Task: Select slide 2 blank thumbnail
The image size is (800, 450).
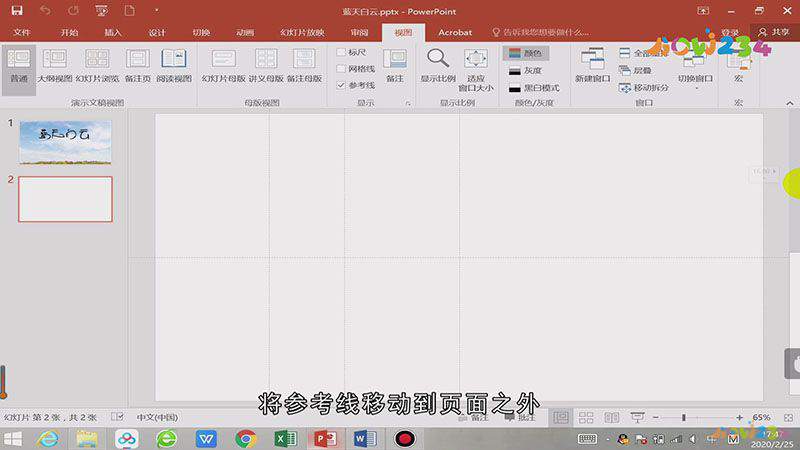Action: pyautogui.click(x=65, y=199)
